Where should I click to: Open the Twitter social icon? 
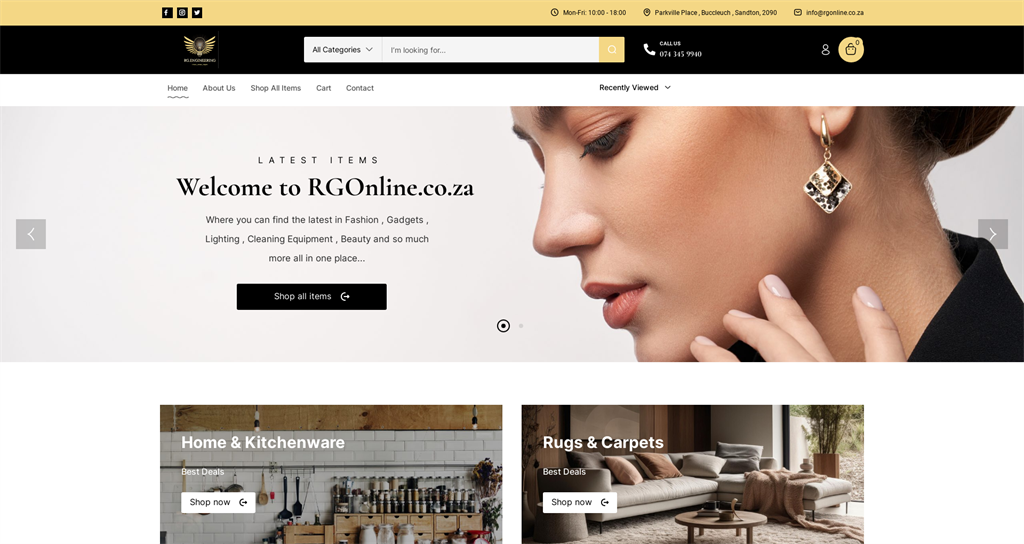[x=197, y=12]
